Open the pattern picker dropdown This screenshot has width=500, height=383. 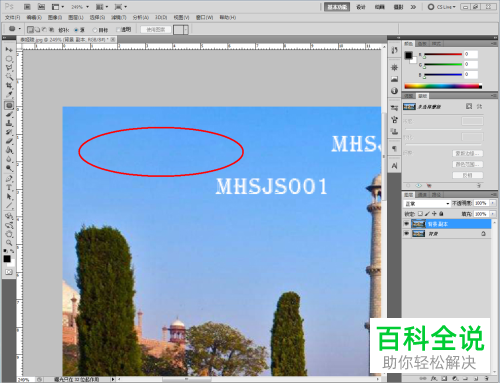point(186,30)
